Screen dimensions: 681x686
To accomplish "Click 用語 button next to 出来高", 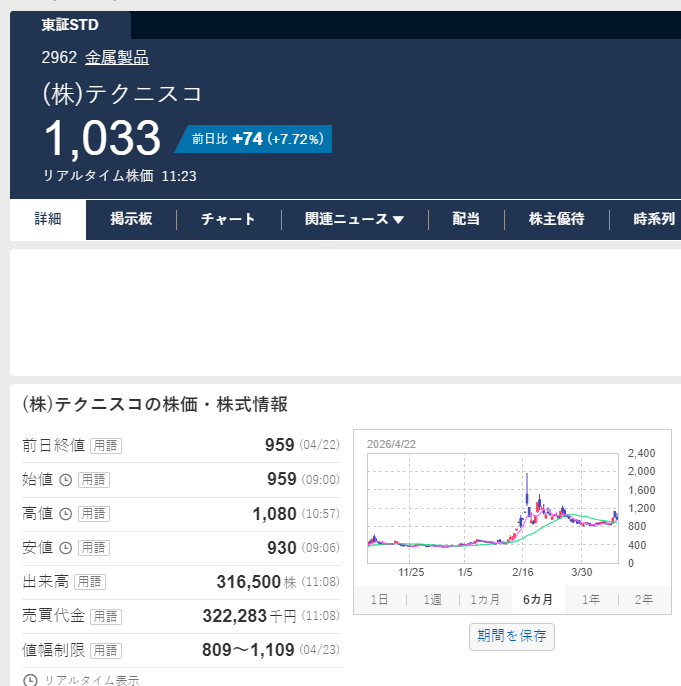I will 90,582.
